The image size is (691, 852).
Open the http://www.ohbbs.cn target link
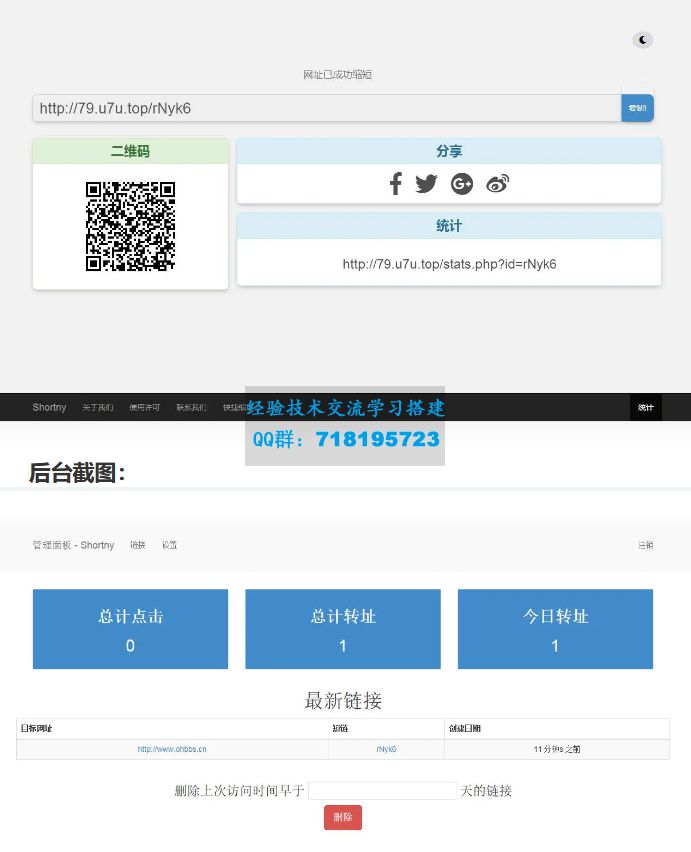click(x=172, y=749)
